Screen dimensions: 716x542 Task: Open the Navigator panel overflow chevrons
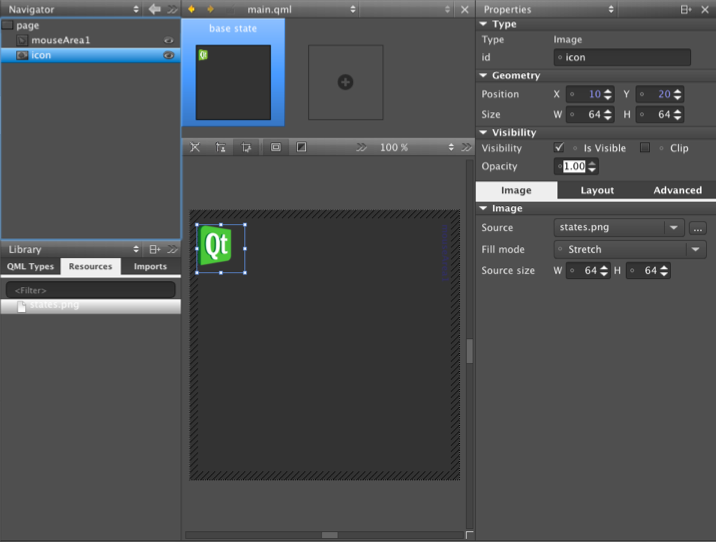click(x=172, y=9)
